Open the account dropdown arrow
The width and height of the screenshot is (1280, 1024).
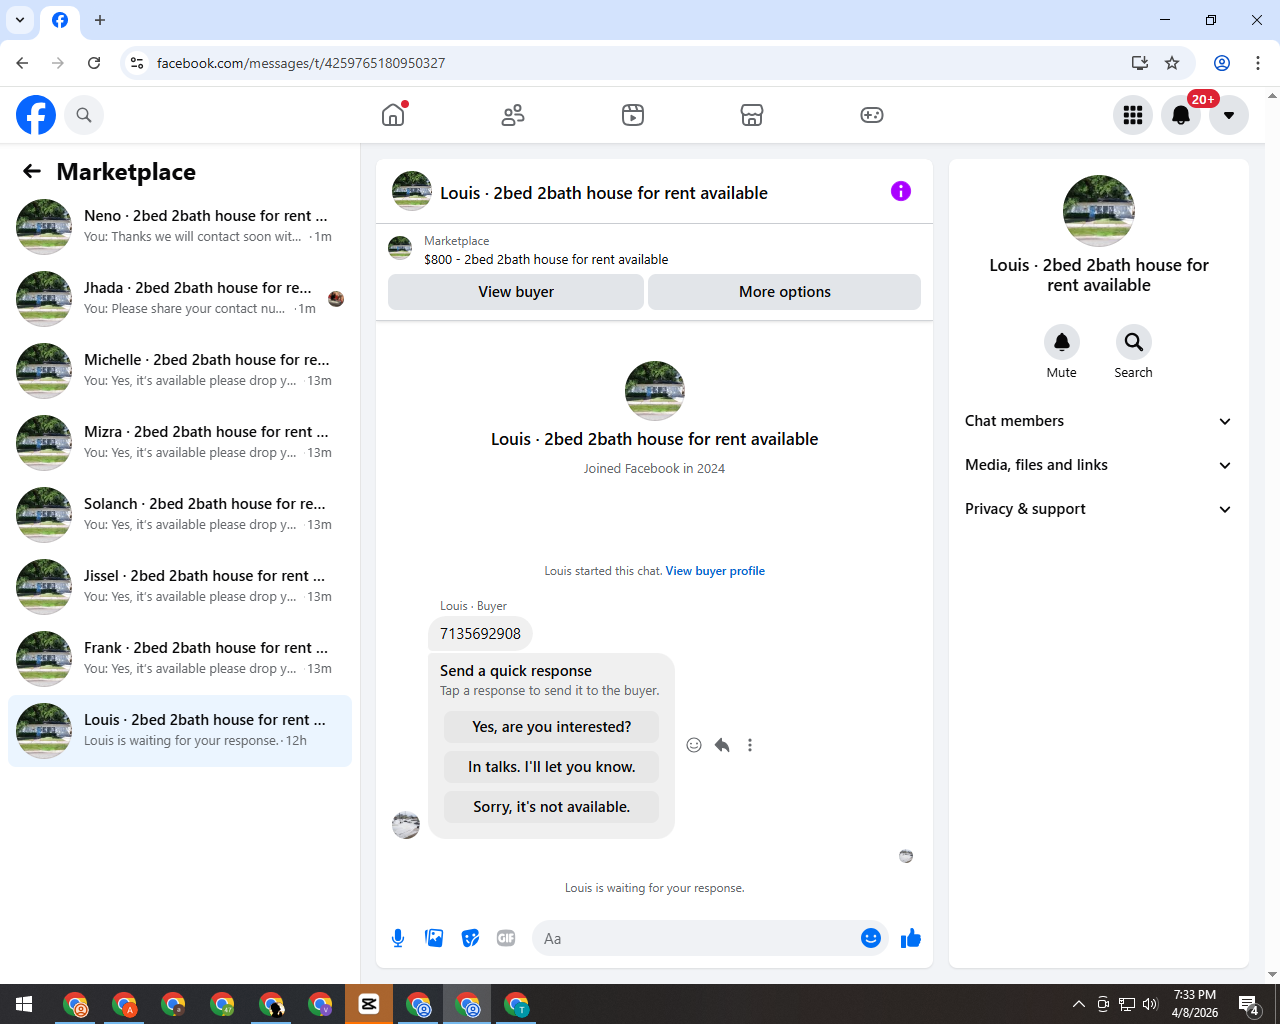click(x=1229, y=115)
